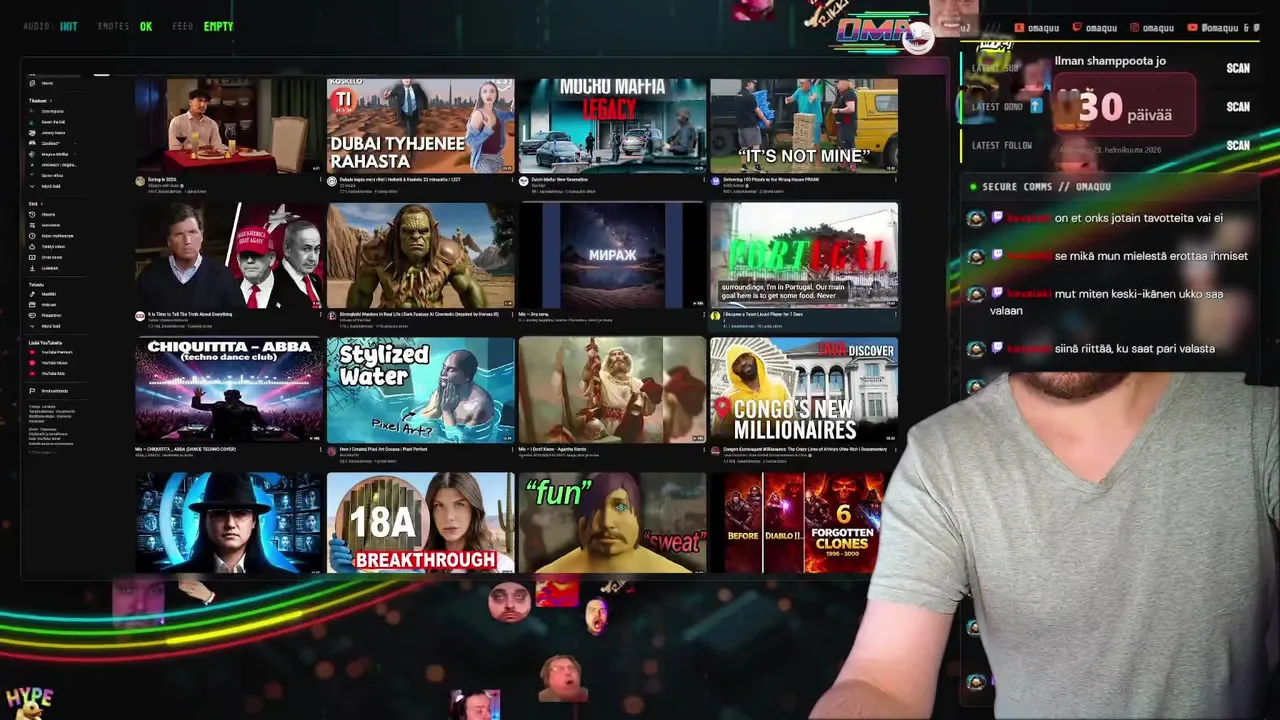Open the 6 Forgotten Clones Diablo thumbnail
The image size is (1280, 720).
(804, 523)
